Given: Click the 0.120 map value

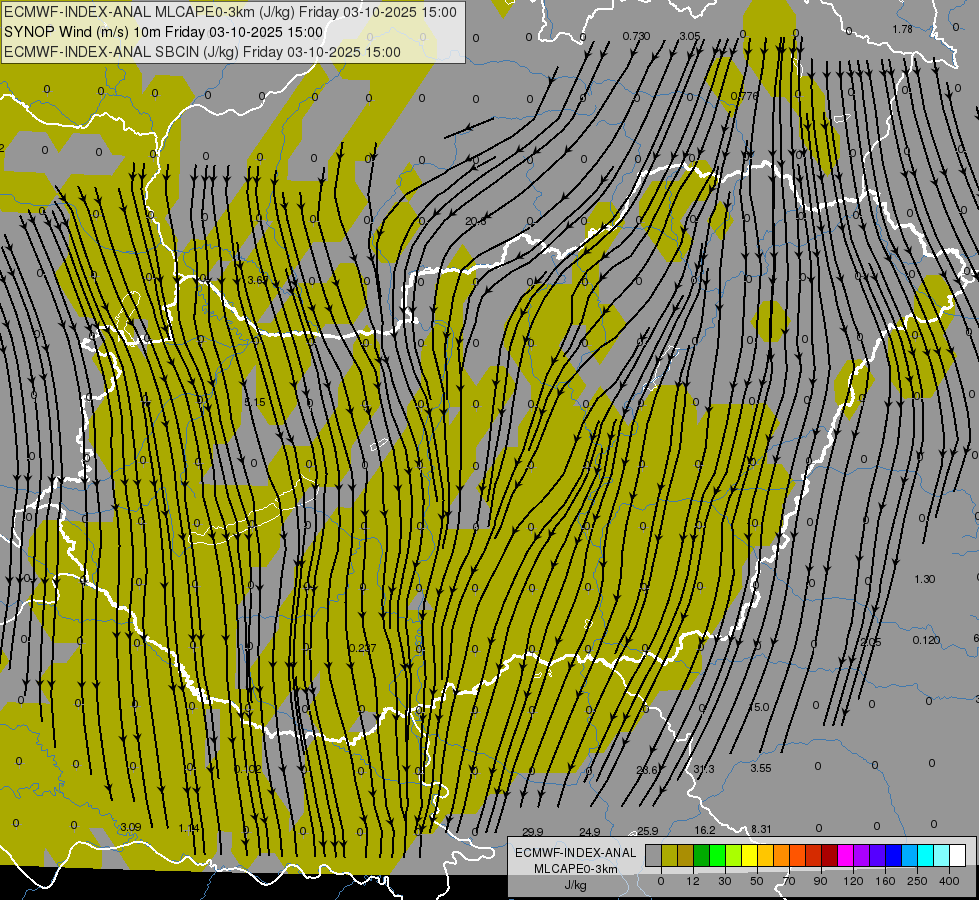Looking at the screenshot, I should tap(927, 640).
